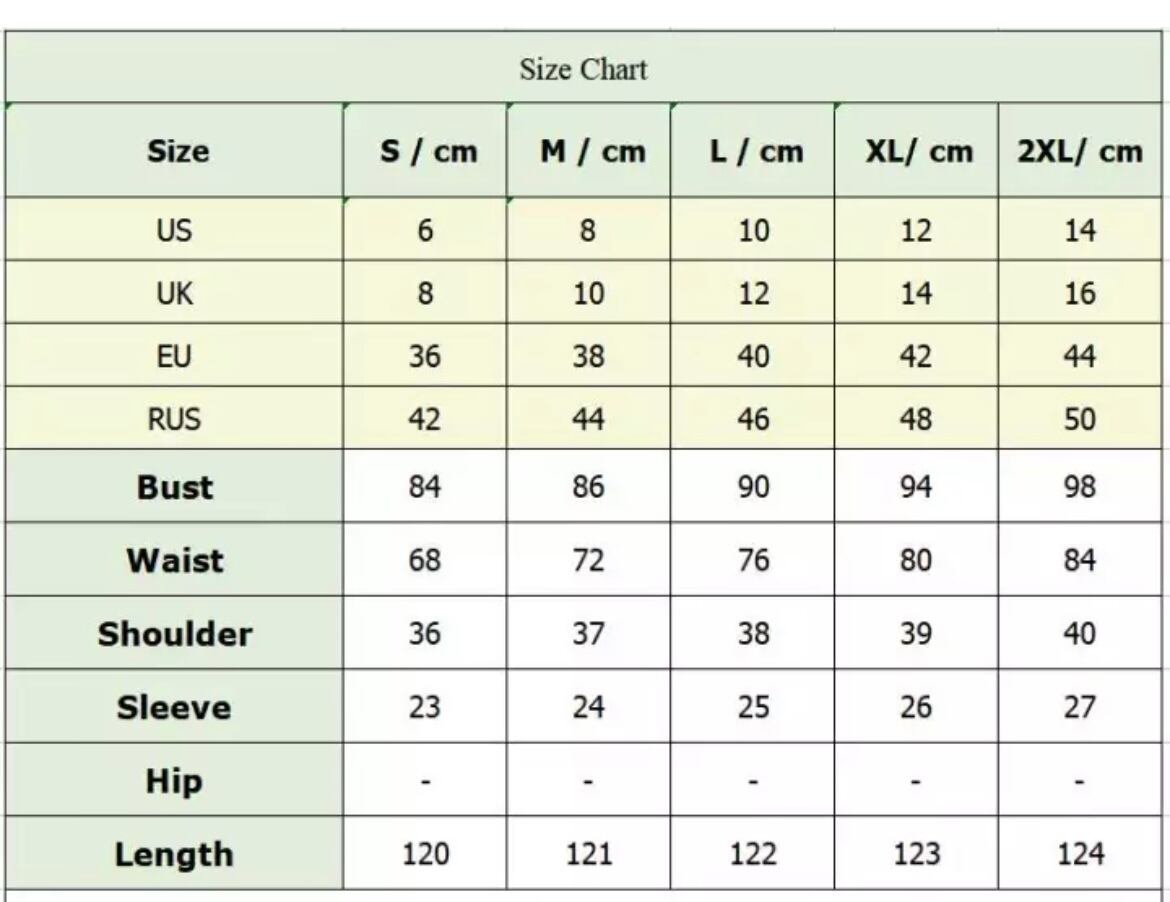Screen dimensions: 1170x902
Task: Select the Bust value for size L
Action: click(753, 488)
